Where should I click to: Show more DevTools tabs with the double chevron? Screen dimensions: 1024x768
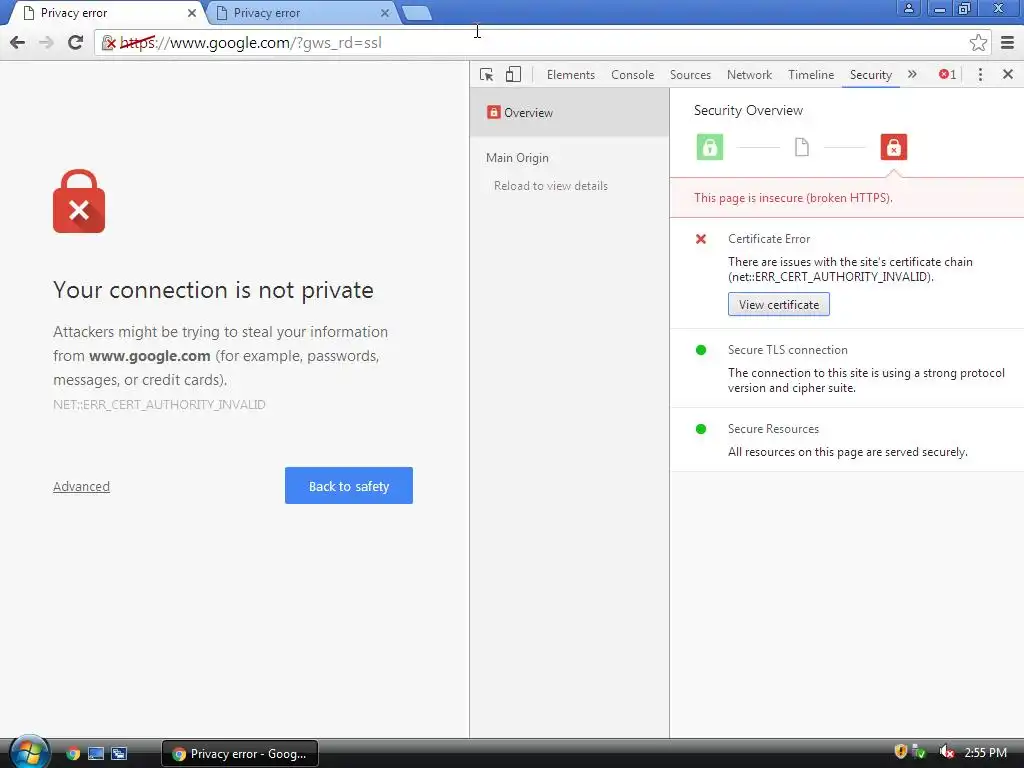912,74
